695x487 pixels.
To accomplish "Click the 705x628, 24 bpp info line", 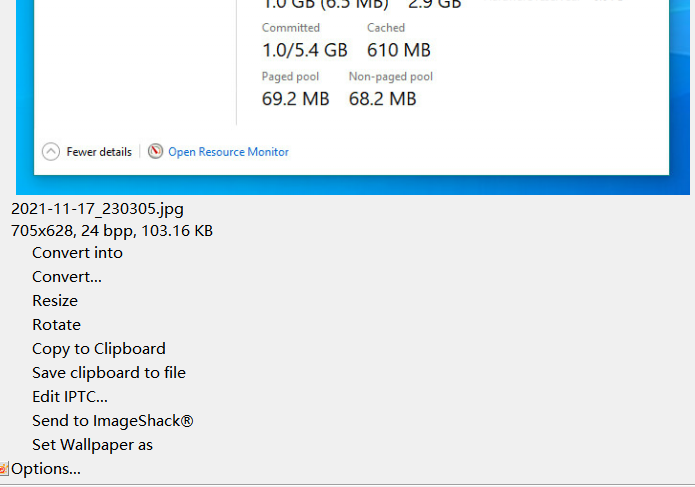I will tap(111, 231).
